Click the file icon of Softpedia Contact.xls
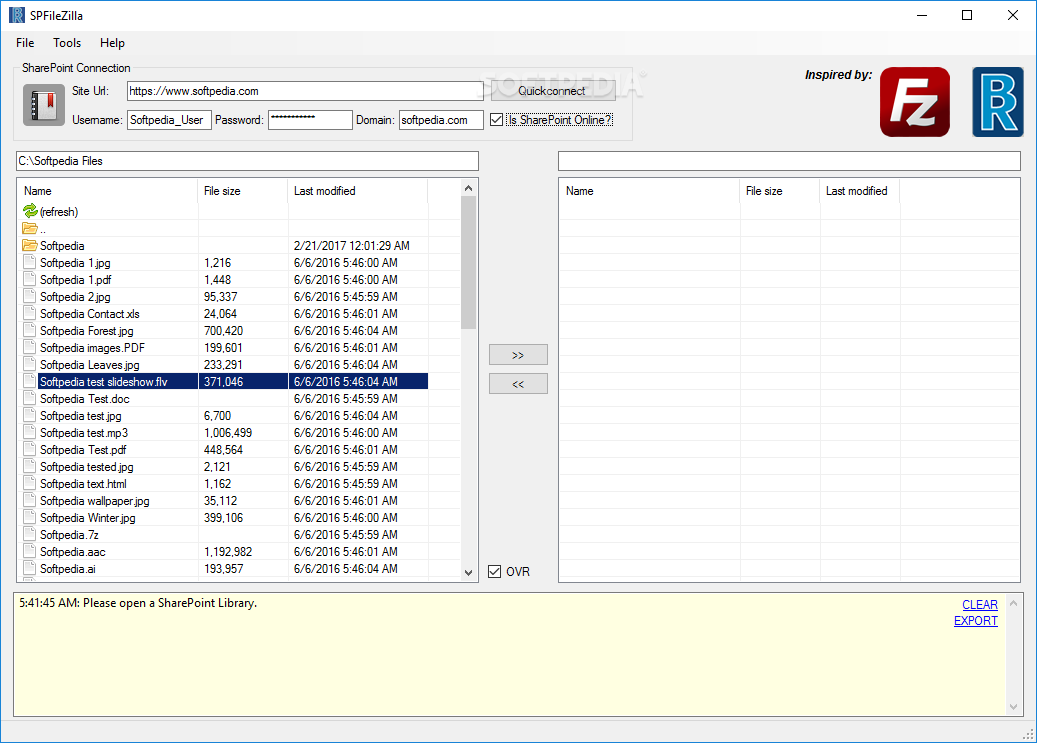 coord(29,313)
